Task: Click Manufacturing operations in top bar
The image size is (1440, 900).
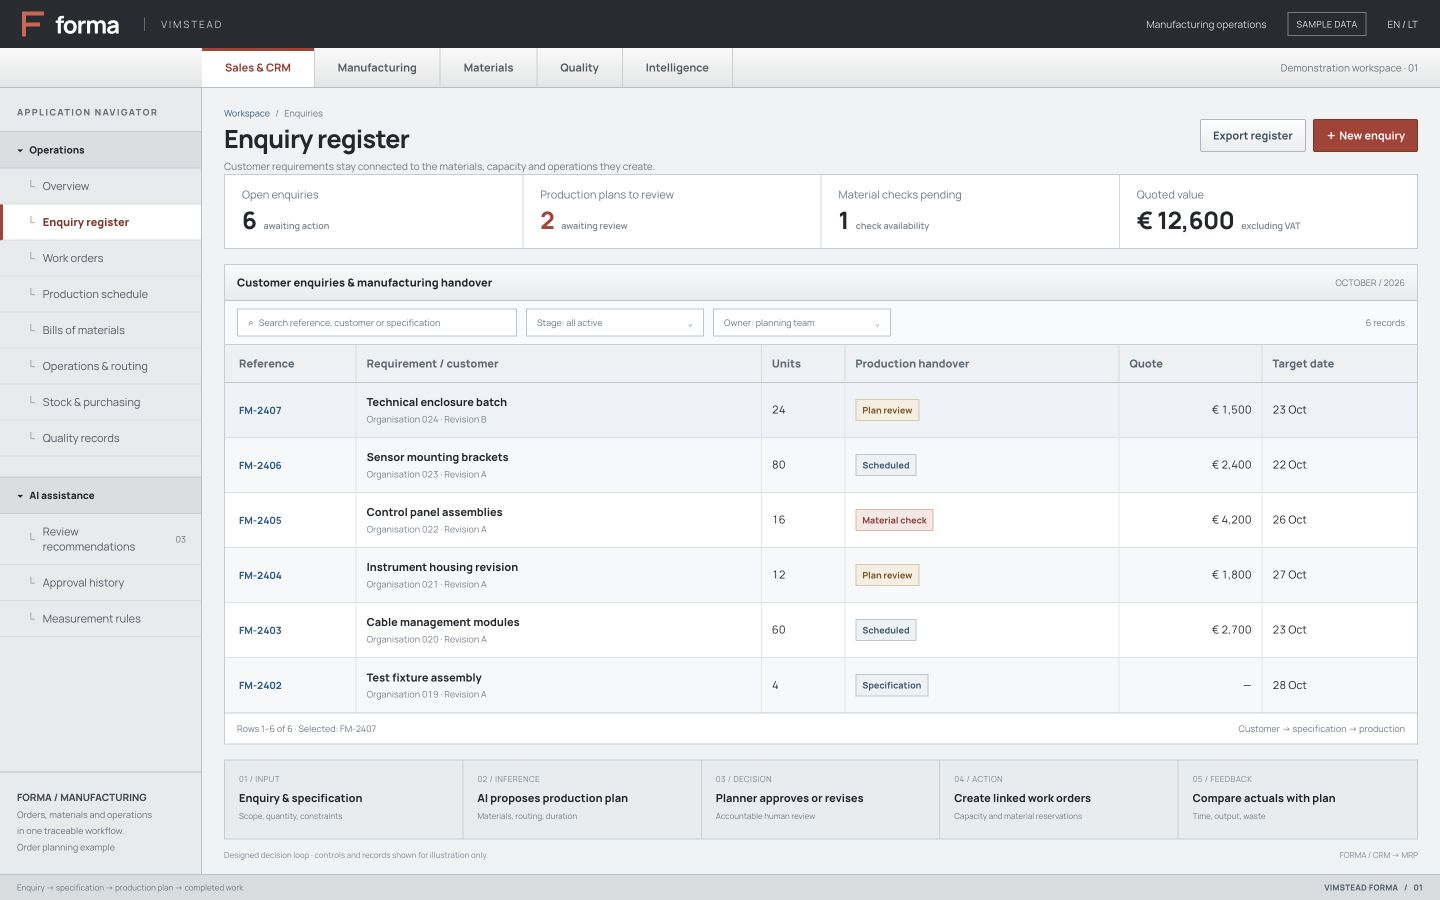Action: tap(1206, 25)
